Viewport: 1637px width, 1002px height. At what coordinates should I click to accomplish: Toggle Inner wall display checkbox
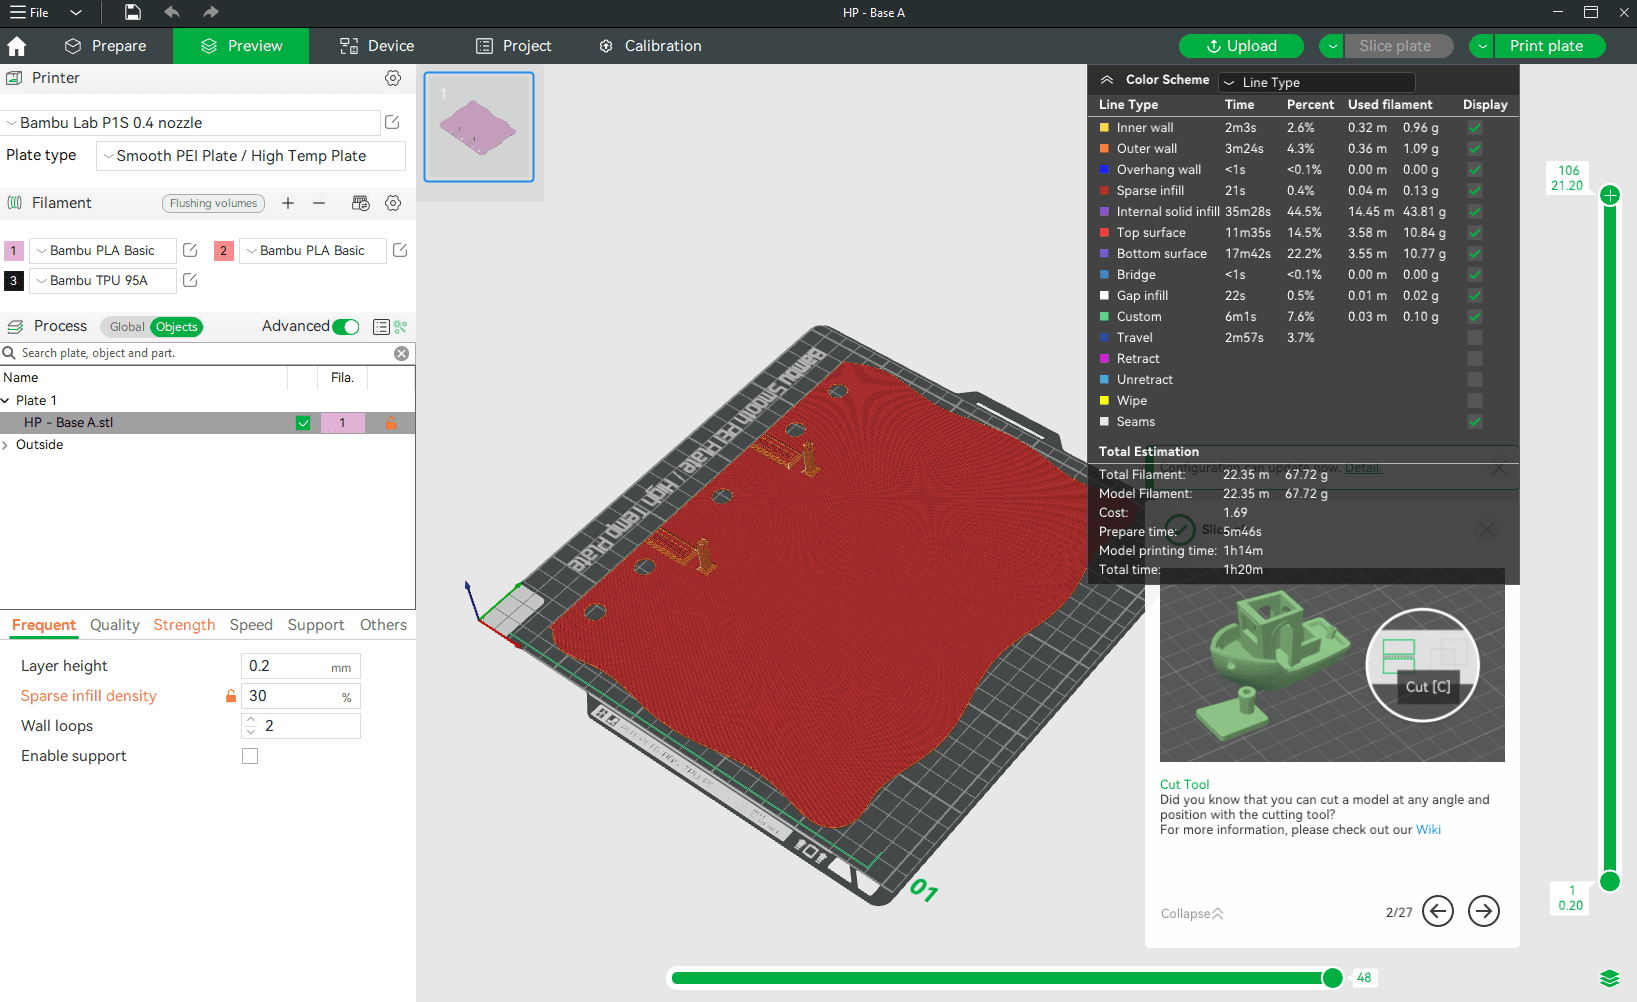click(x=1475, y=128)
